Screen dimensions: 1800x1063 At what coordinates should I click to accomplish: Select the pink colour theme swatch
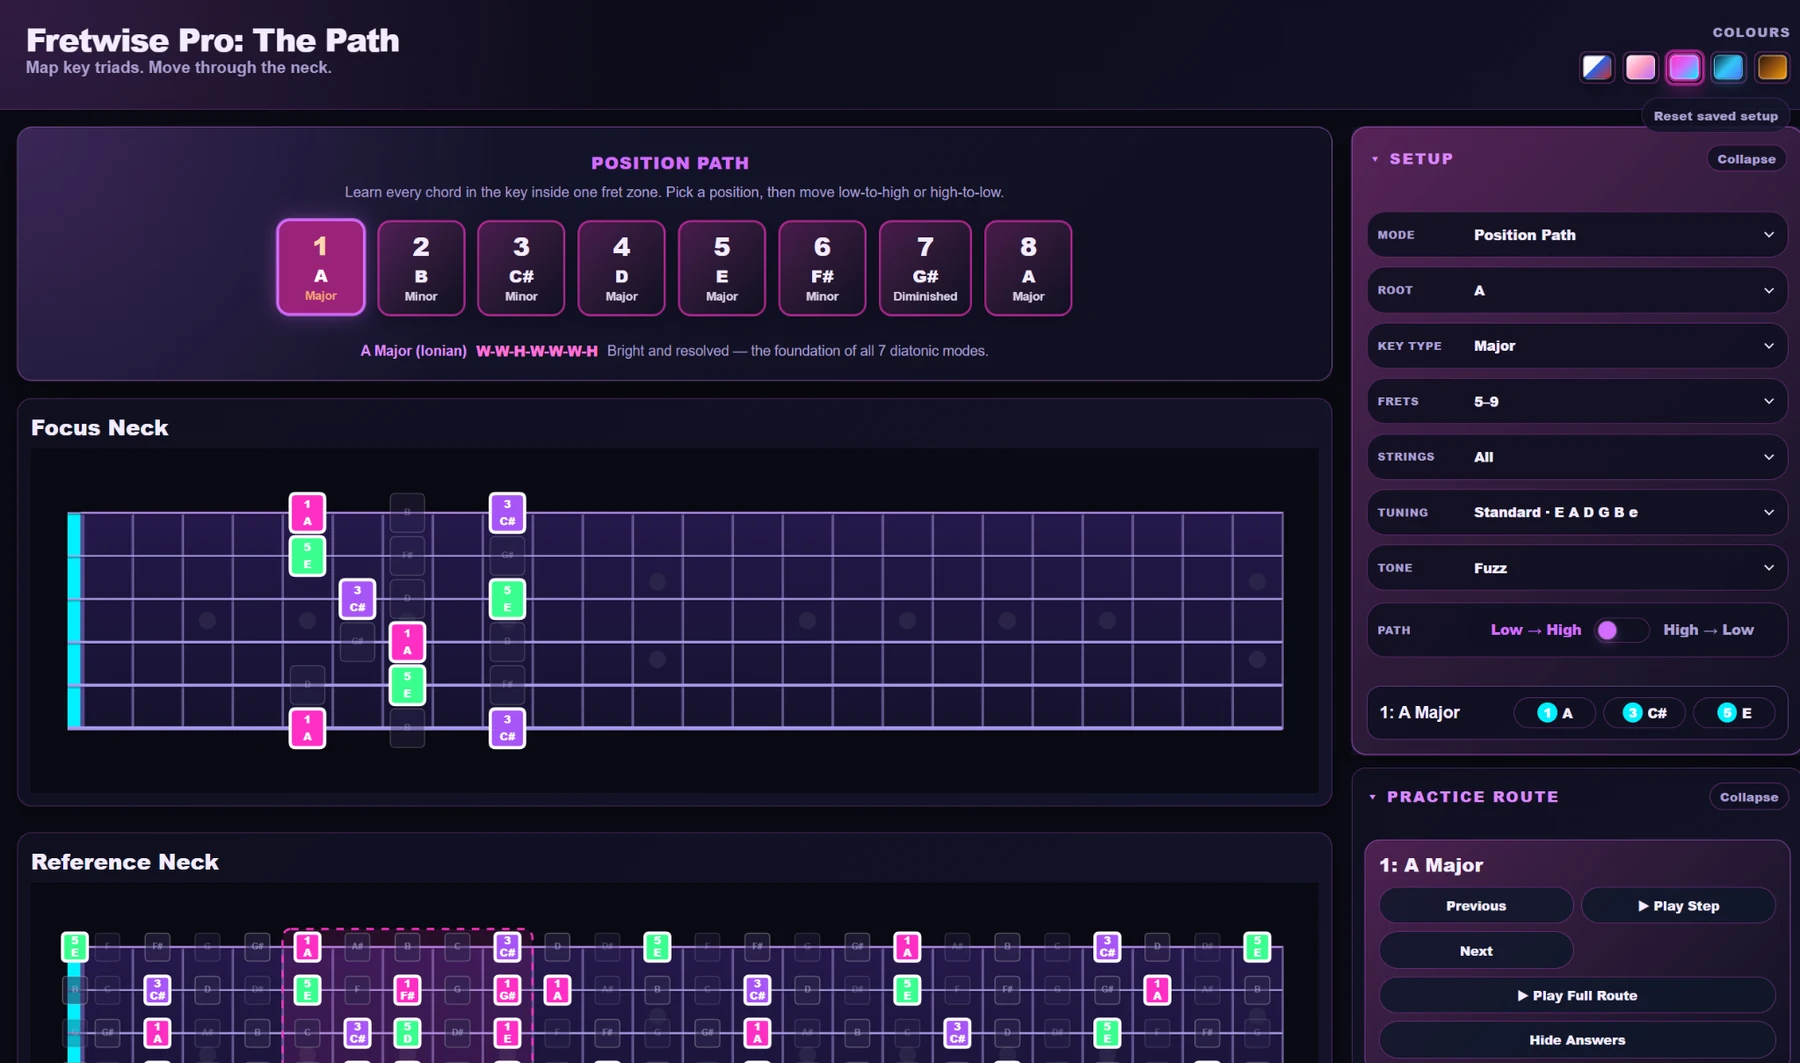click(x=1640, y=67)
